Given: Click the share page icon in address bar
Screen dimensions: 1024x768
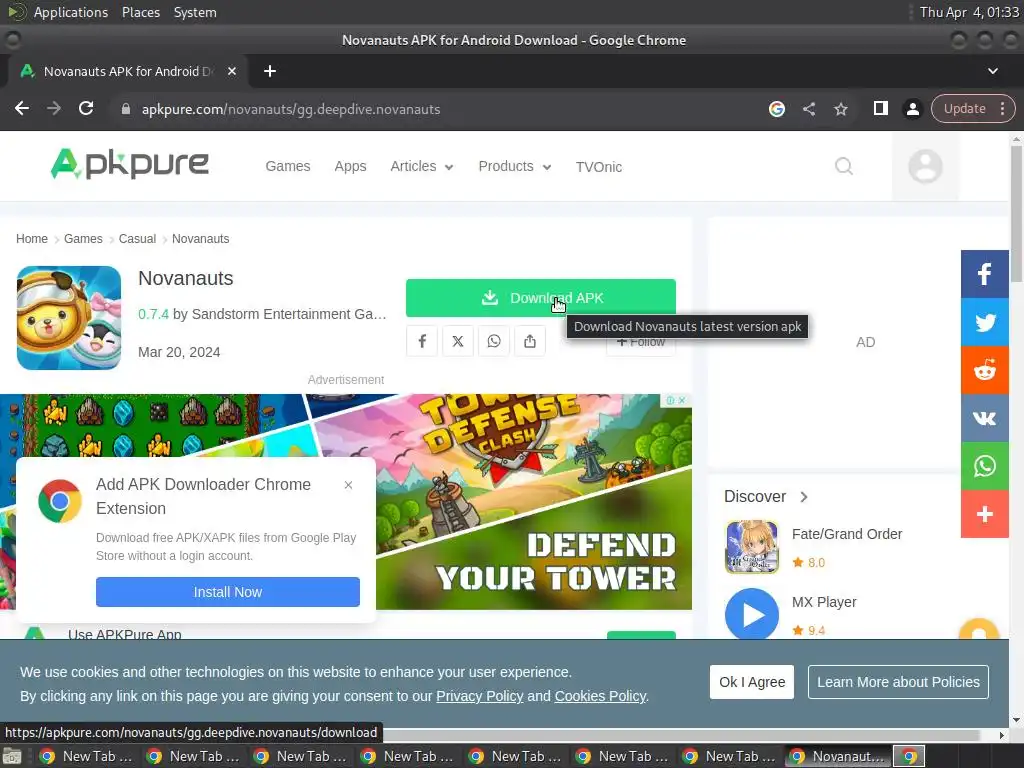Looking at the screenshot, I should pyautogui.click(x=808, y=109).
